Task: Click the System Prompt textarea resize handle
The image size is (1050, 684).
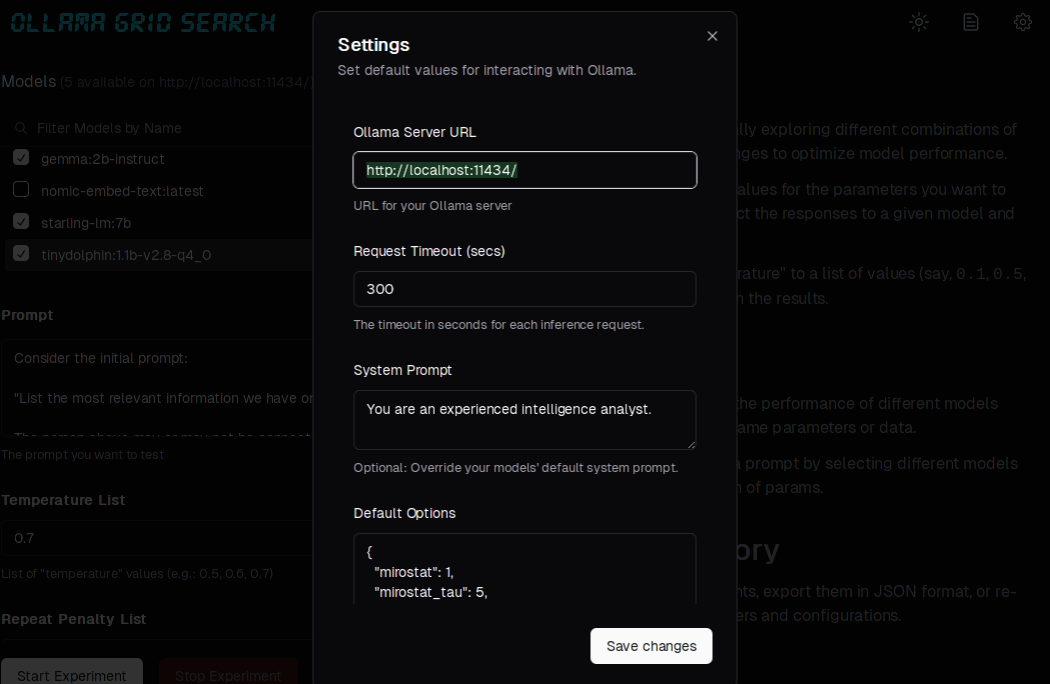Action: point(691,444)
